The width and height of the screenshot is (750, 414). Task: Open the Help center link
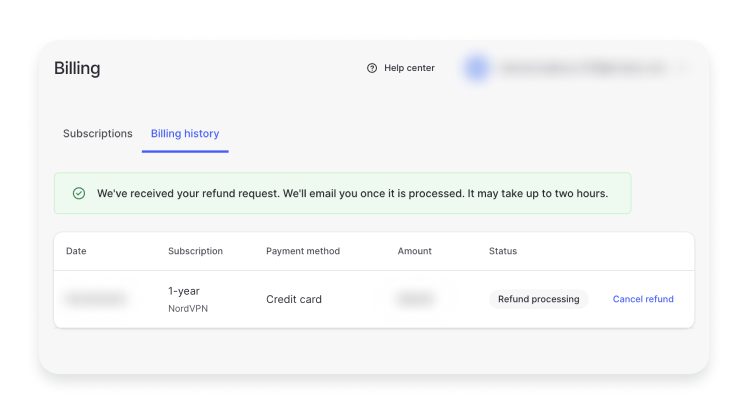point(409,68)
